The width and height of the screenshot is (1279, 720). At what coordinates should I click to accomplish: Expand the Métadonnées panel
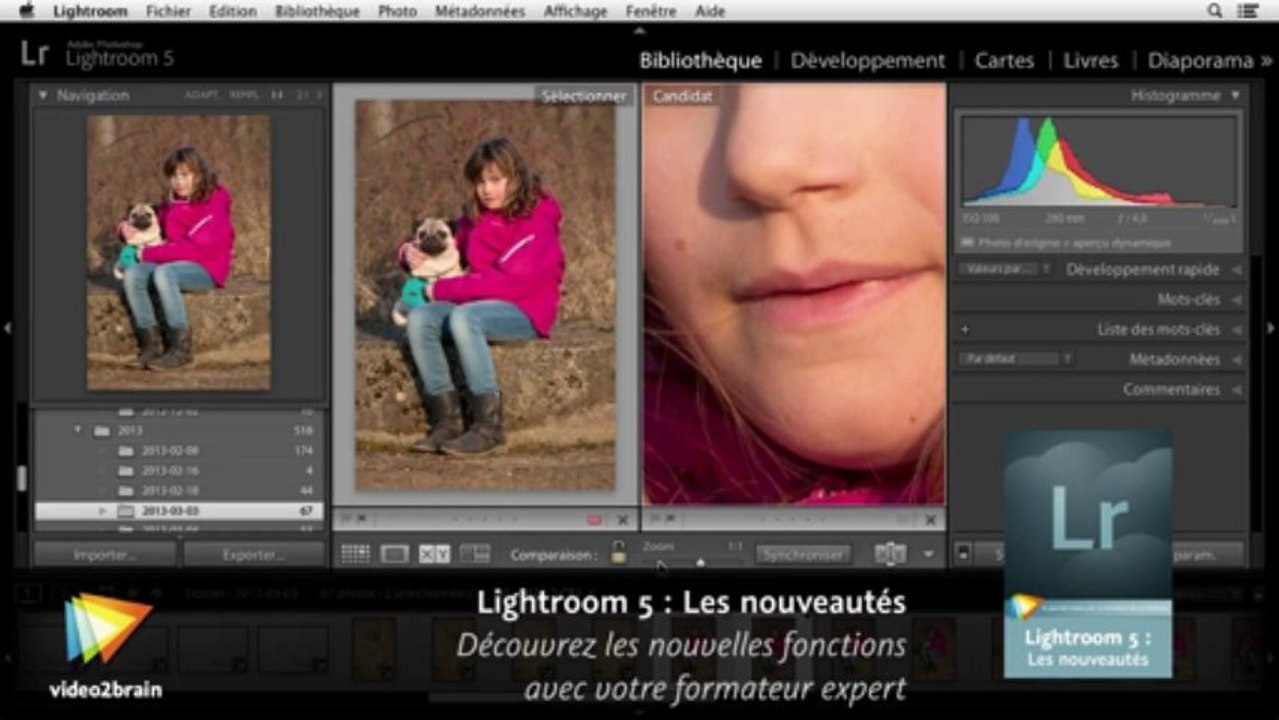[x=1237, y=359]
